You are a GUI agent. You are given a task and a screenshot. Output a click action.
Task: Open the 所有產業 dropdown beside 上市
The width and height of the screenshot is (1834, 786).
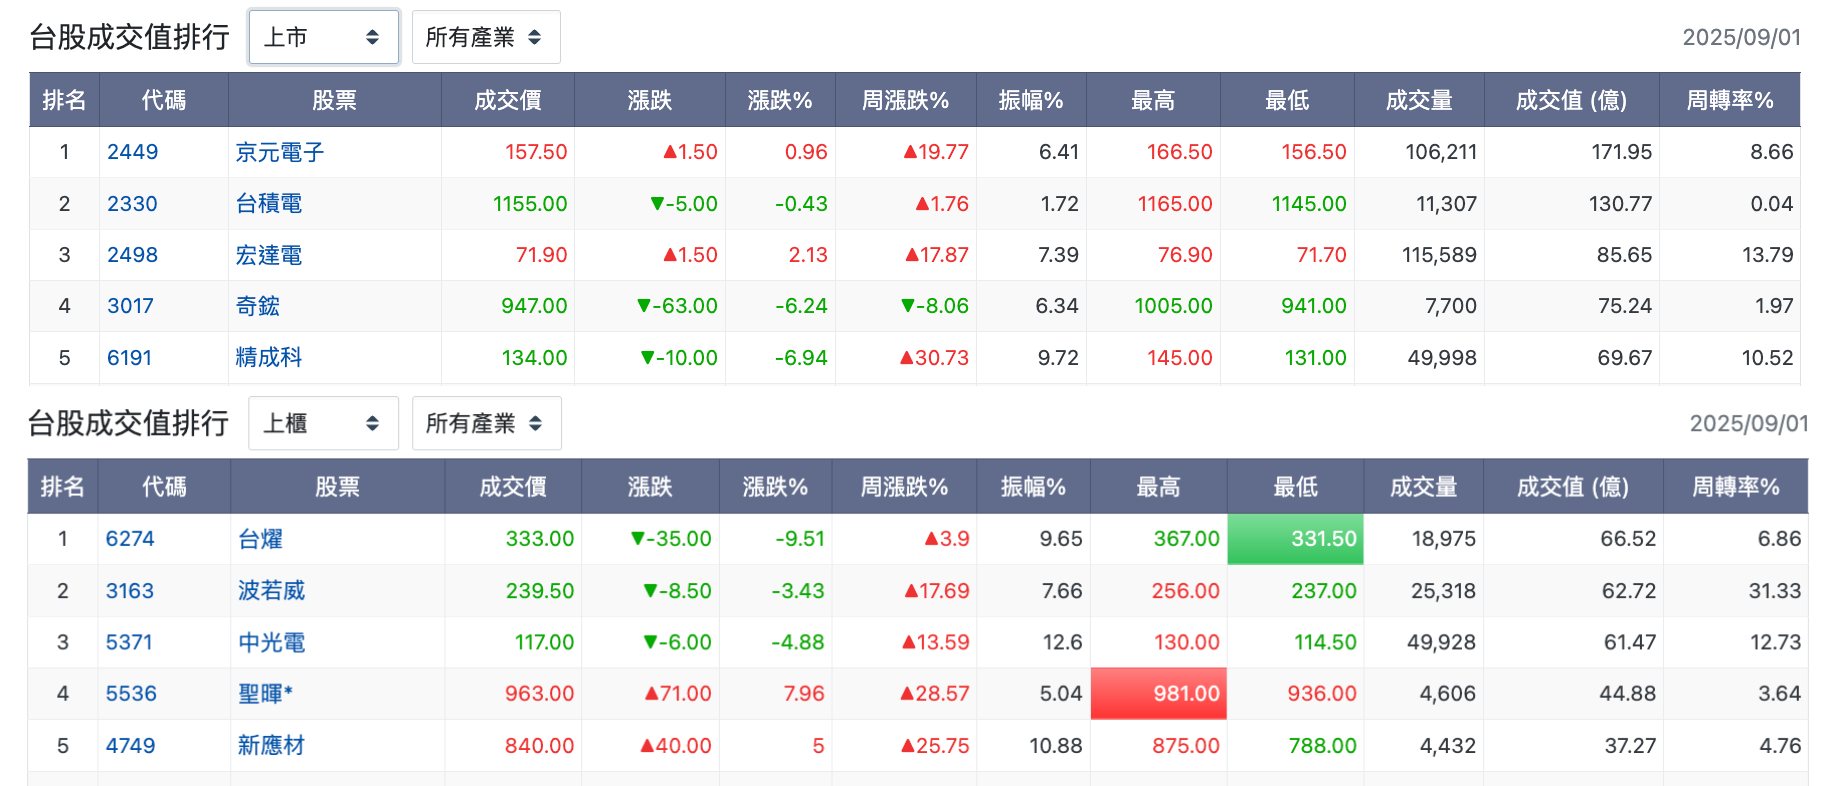click(x=486, y=37)
